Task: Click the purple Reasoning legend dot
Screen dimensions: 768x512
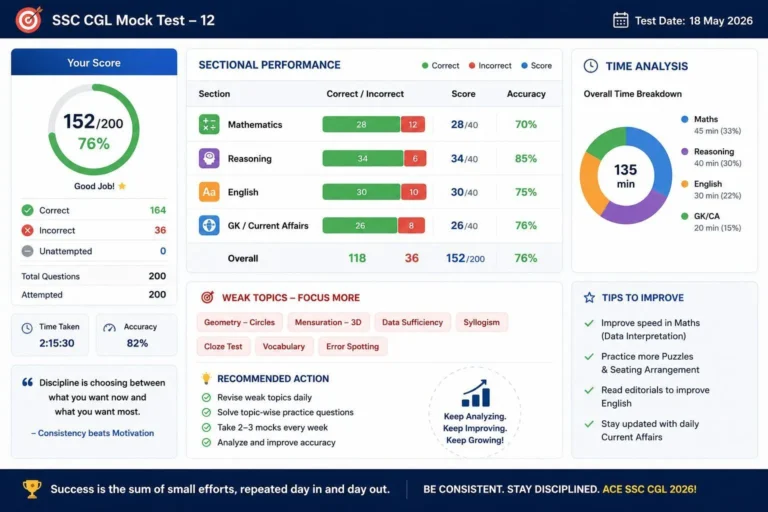Action: pyautogui.click(x=685, y=151)
